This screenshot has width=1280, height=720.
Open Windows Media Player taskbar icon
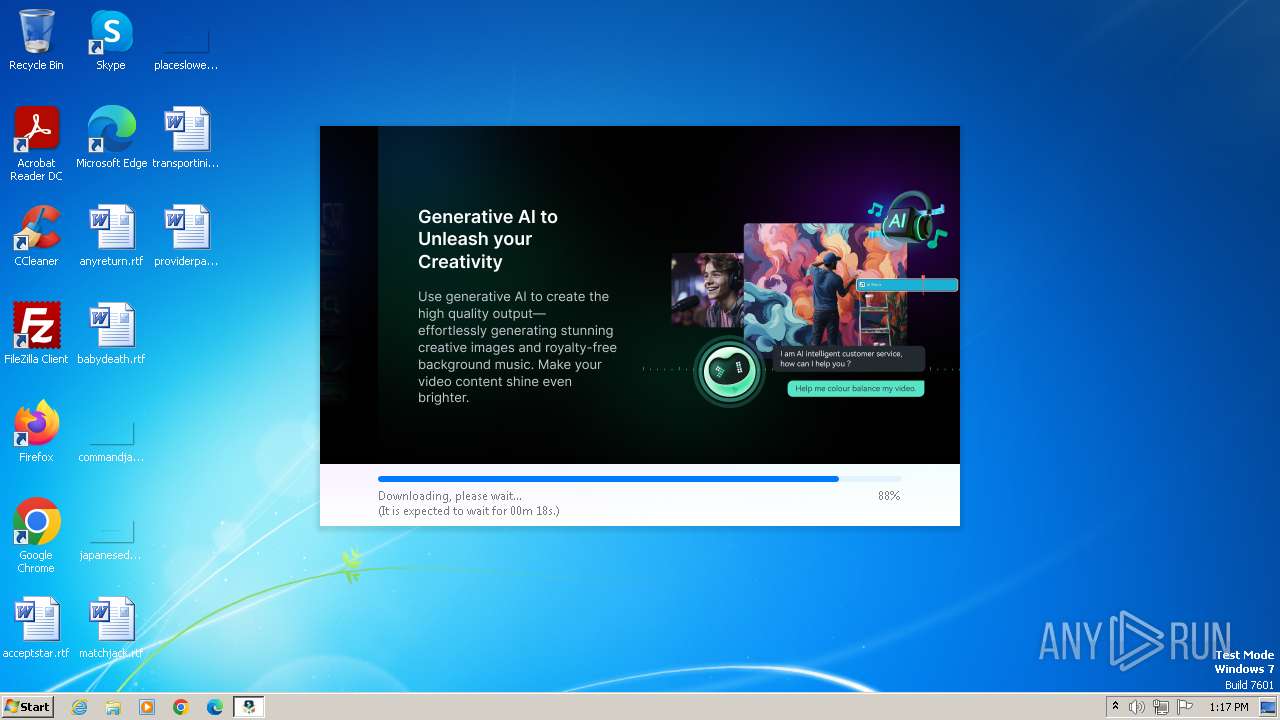pyautogui.click(x=147, y=707)
